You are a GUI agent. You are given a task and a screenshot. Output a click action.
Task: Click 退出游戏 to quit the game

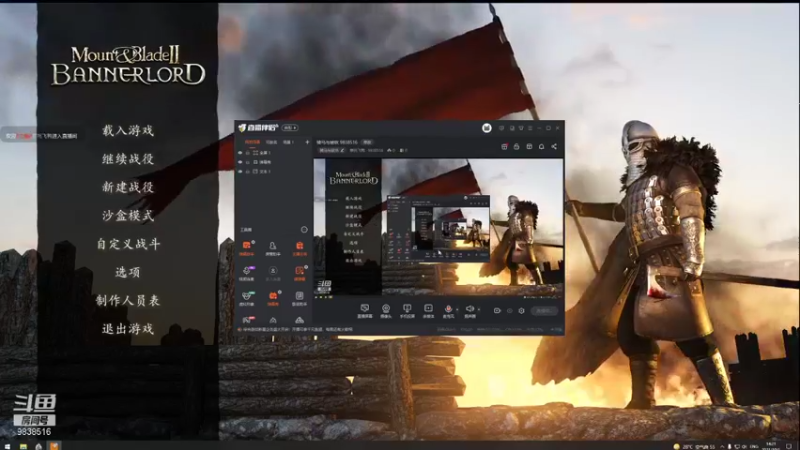128,329
